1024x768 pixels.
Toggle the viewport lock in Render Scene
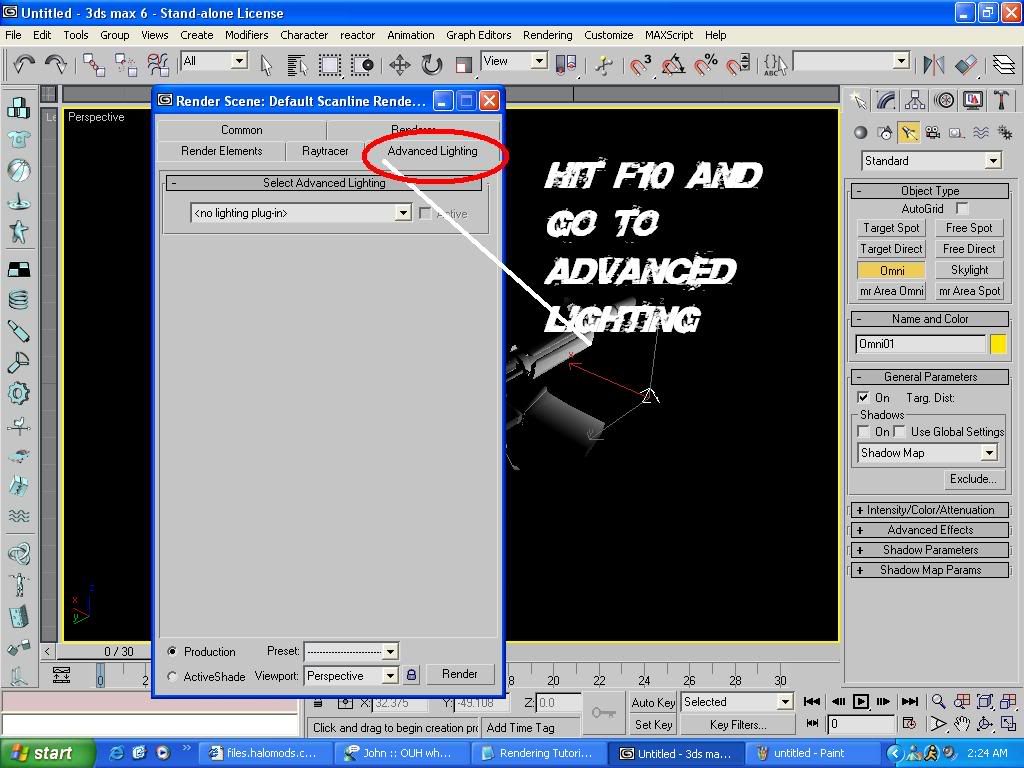(x=411, y=675)
